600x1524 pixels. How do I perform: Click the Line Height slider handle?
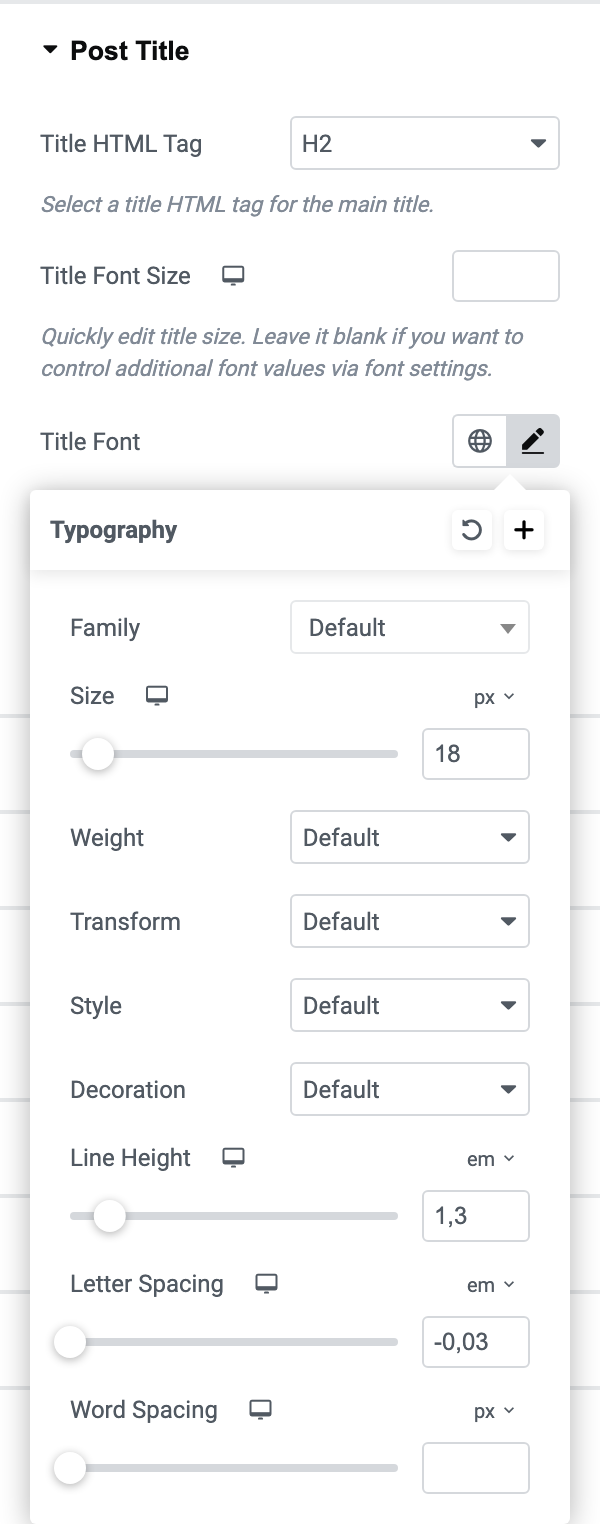tap(109, 1216)
